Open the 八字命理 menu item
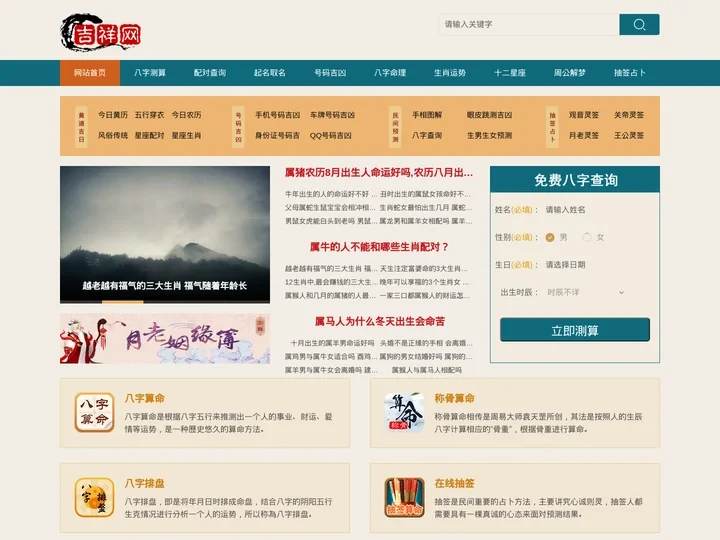720x540 pixels. (390, 73)
